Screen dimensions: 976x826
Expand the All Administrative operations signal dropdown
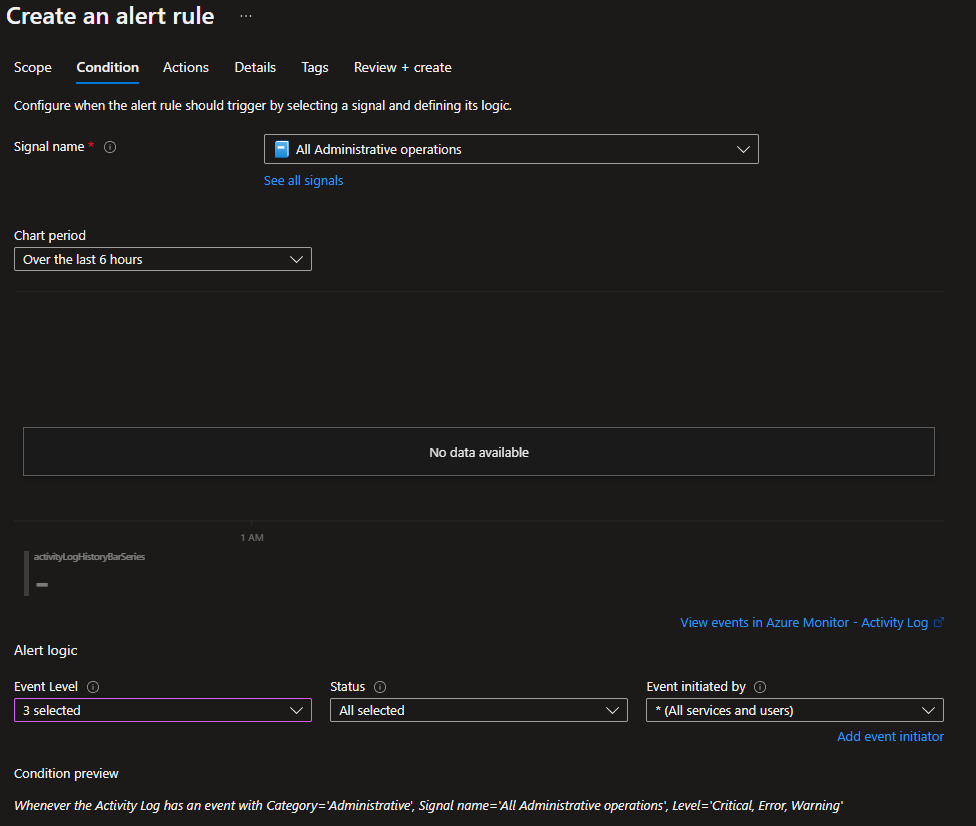click(x=511, y=149)
